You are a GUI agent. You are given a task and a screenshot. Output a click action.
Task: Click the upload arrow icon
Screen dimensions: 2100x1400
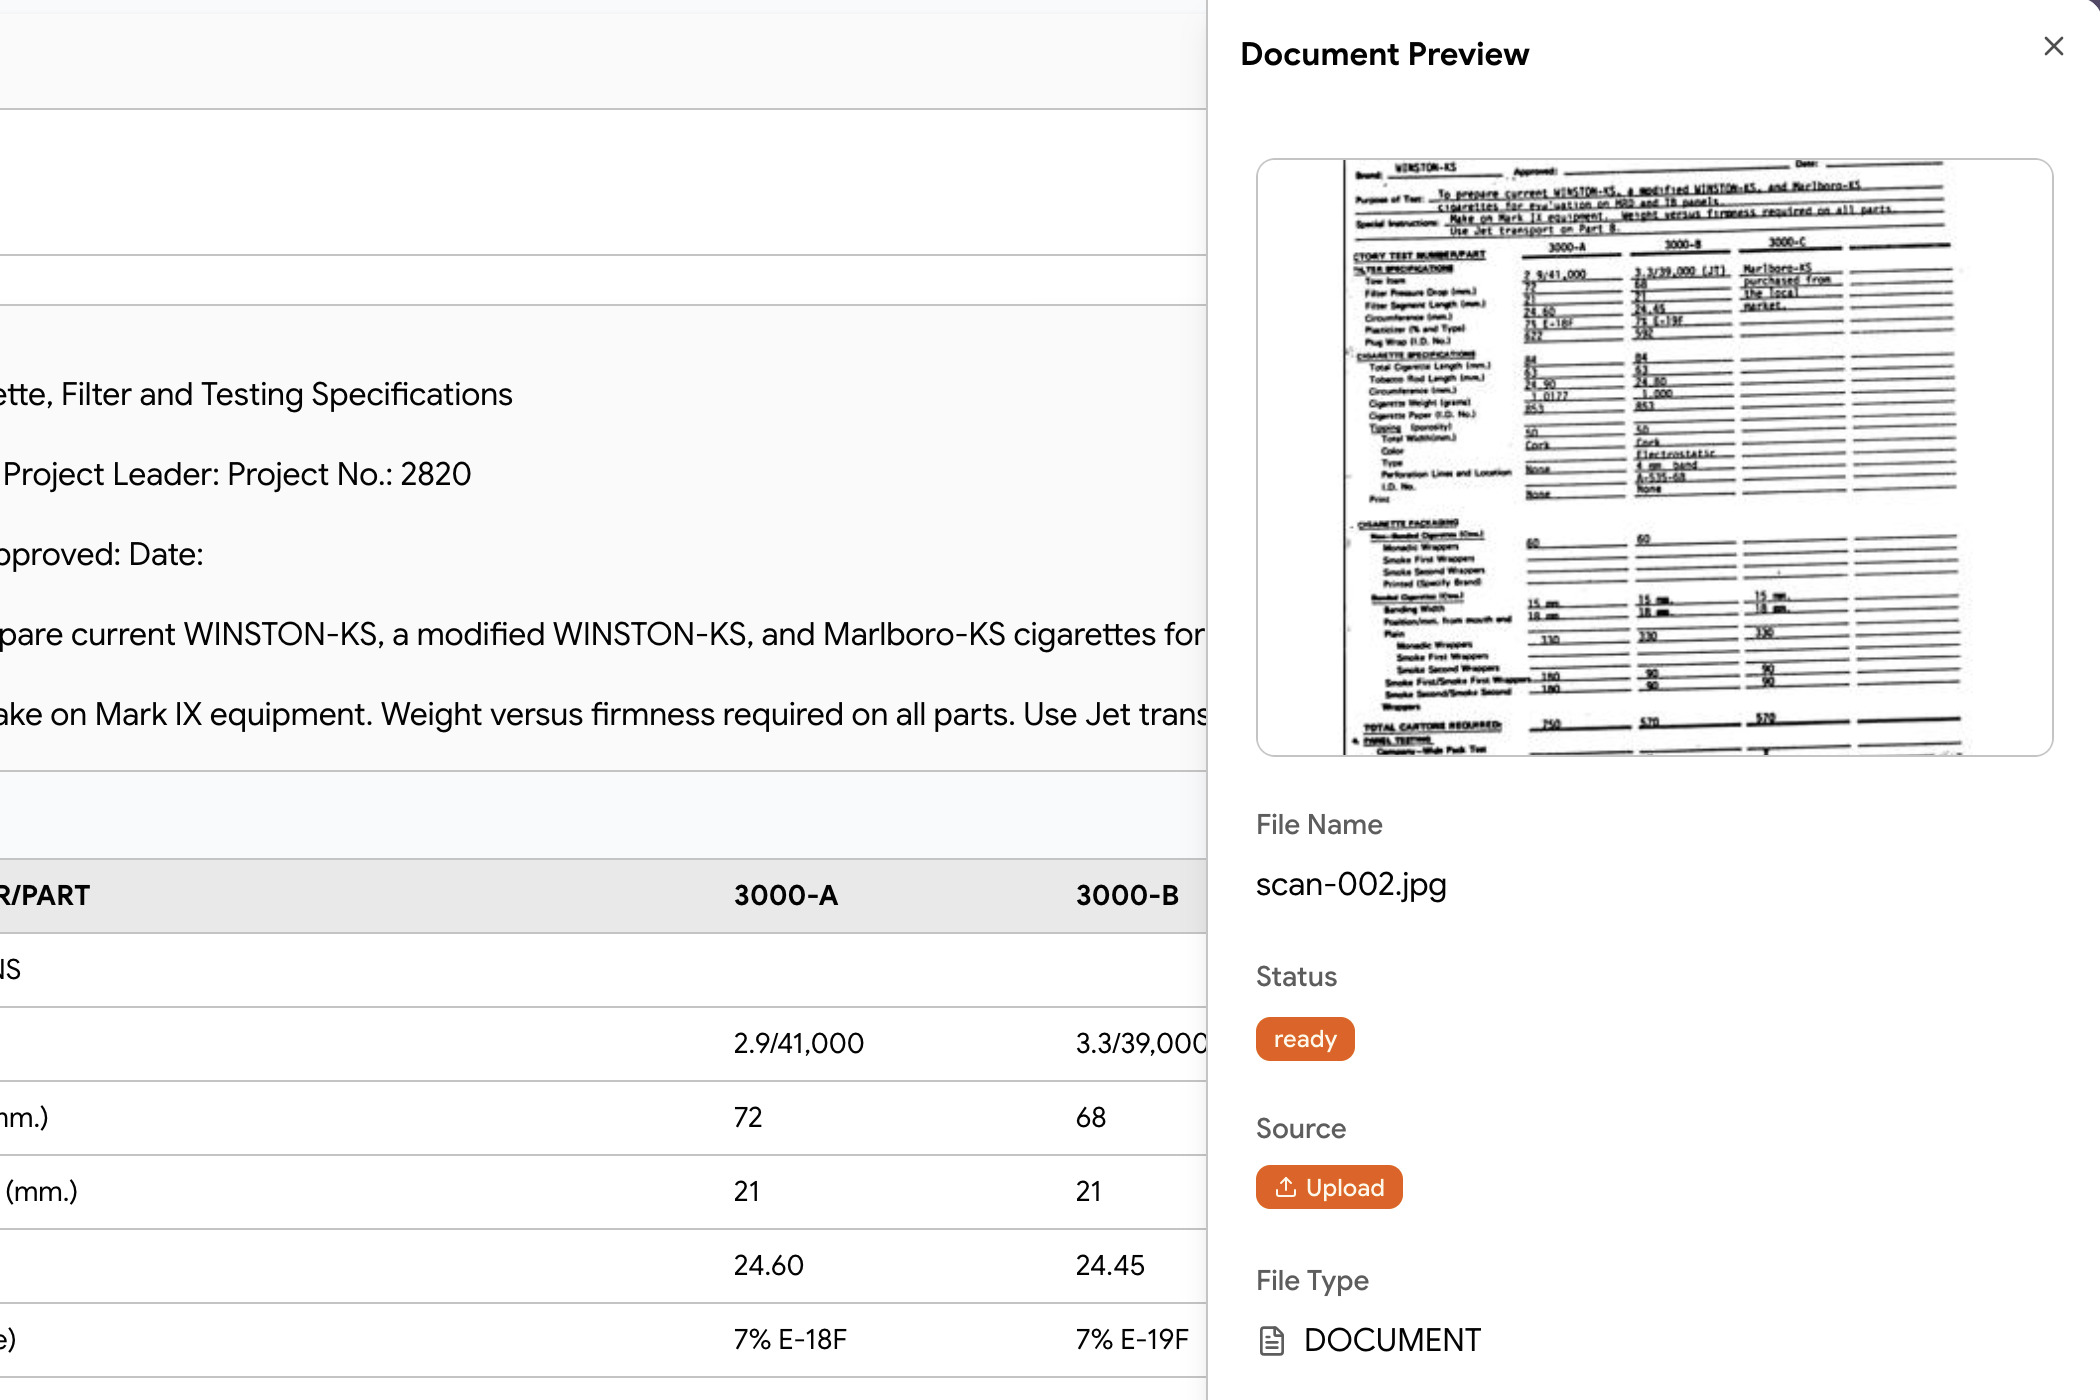pos(1286,1187)
